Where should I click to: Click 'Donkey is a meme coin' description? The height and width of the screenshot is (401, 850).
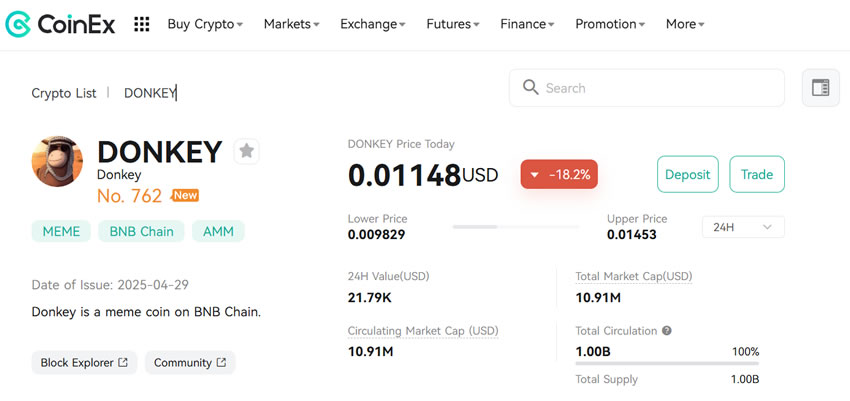coord(146,312)
